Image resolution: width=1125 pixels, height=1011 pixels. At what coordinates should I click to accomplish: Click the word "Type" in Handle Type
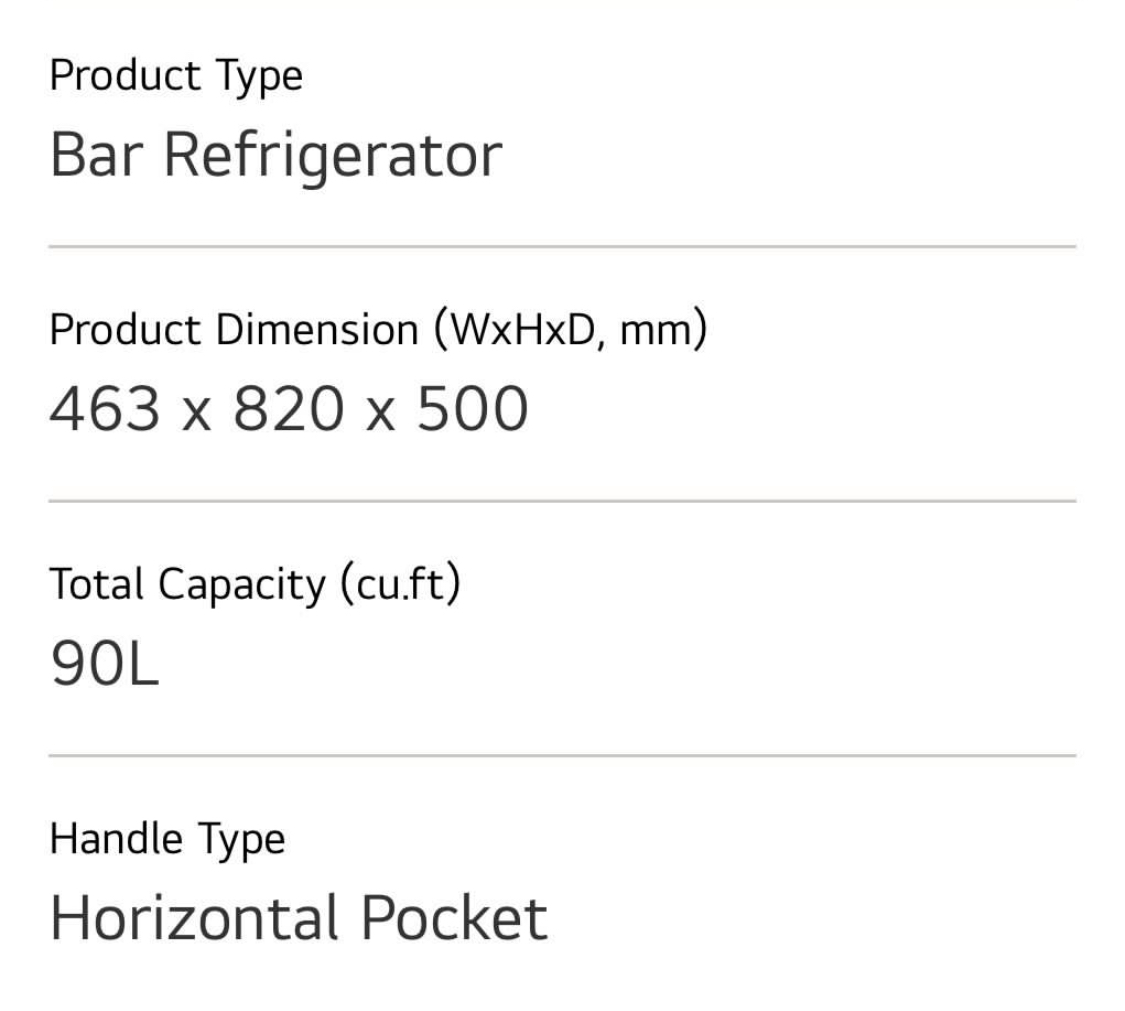pos(240,839)
